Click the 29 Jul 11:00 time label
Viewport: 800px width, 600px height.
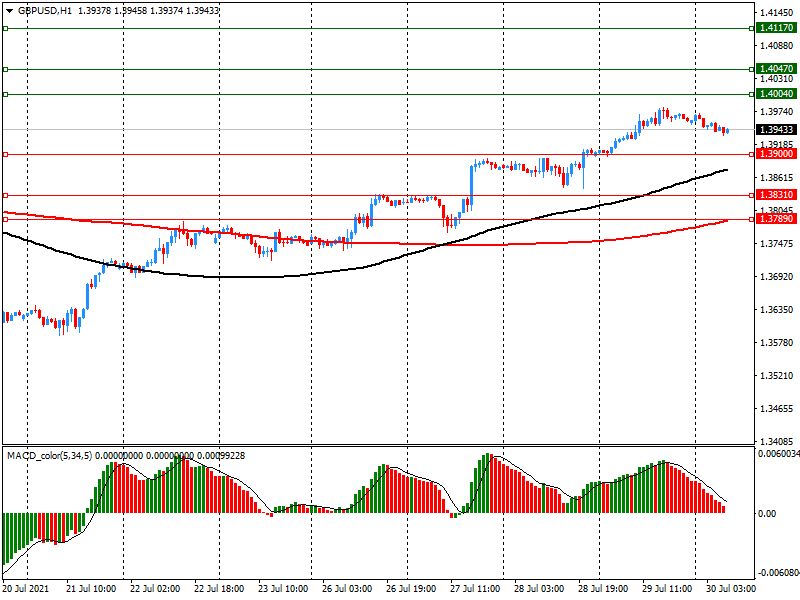[667, 588]
